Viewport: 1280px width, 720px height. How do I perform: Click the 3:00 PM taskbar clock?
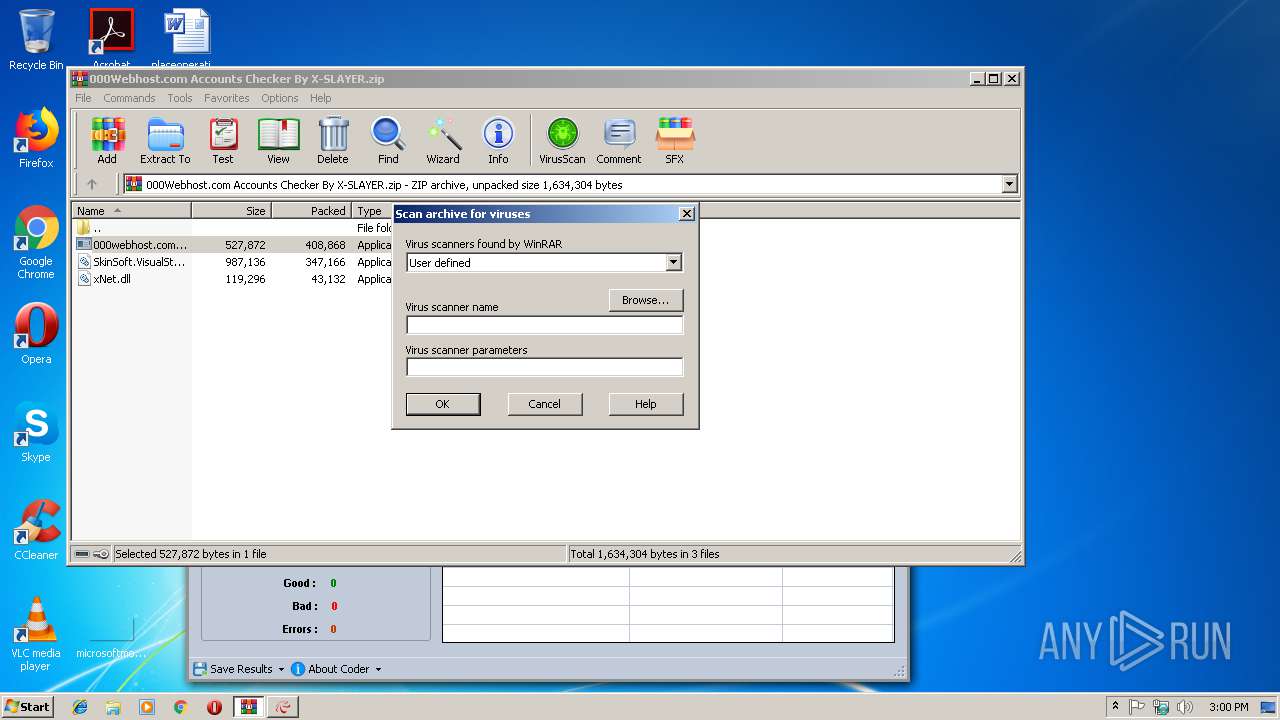click(x=1228, y=707)
